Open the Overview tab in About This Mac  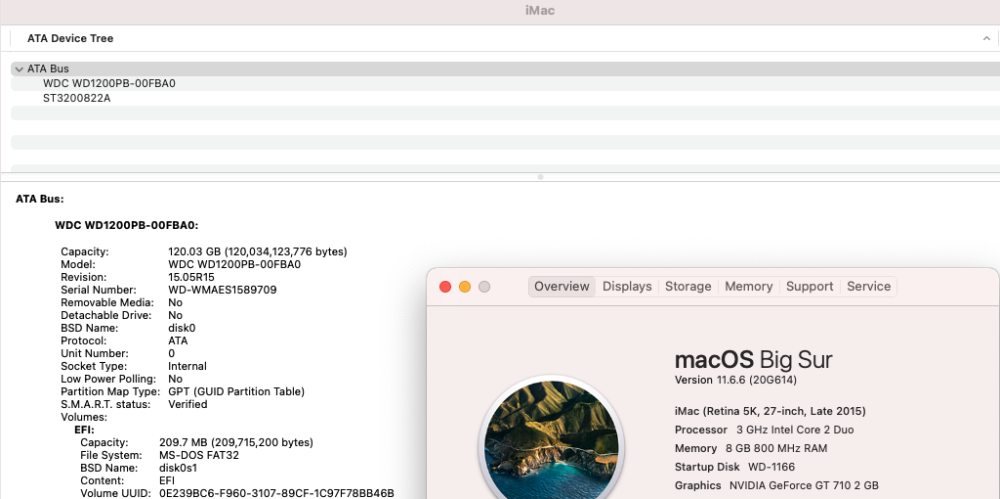click(561, 287)
